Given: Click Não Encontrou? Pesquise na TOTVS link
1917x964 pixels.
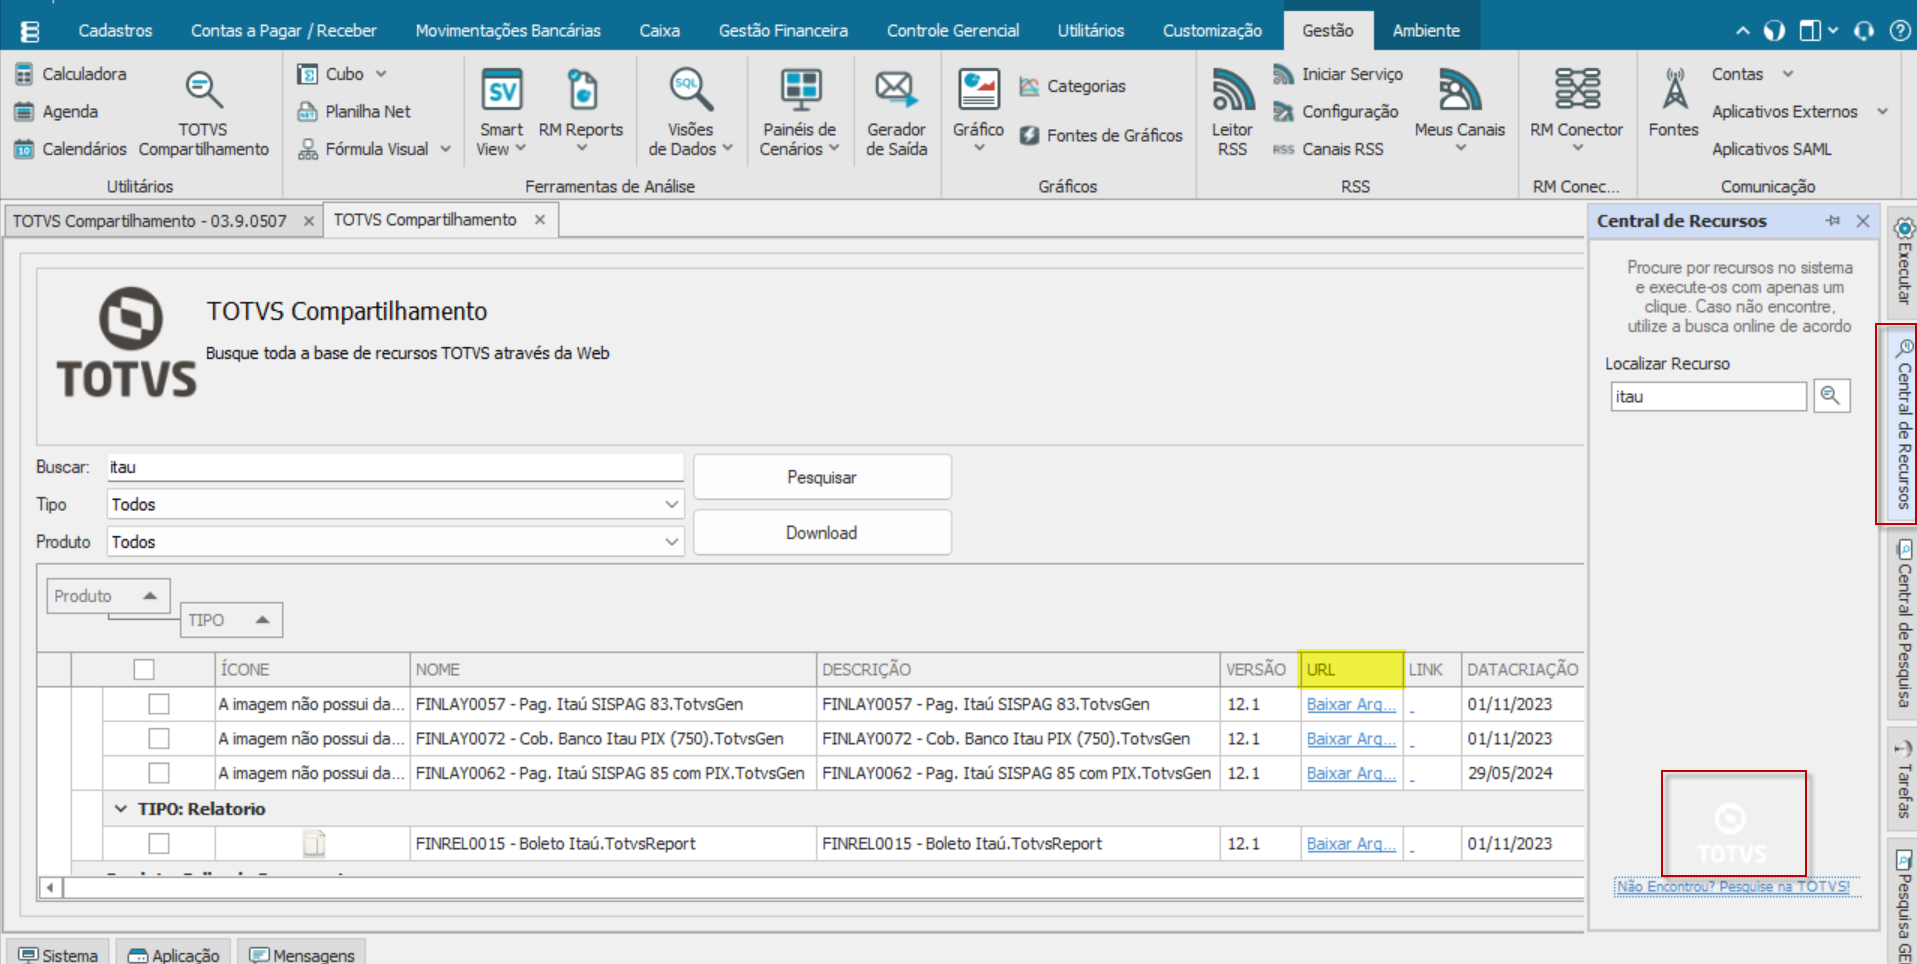Looking at the screenshot, I should coord(1733,886).
